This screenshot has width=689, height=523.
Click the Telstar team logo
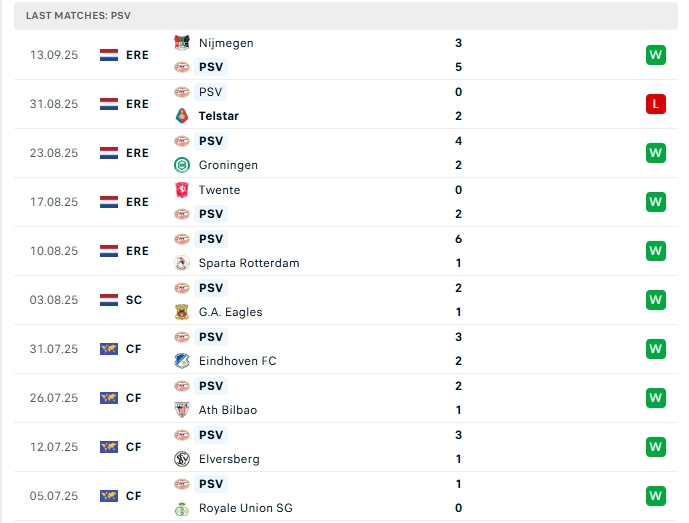point(181,116)
